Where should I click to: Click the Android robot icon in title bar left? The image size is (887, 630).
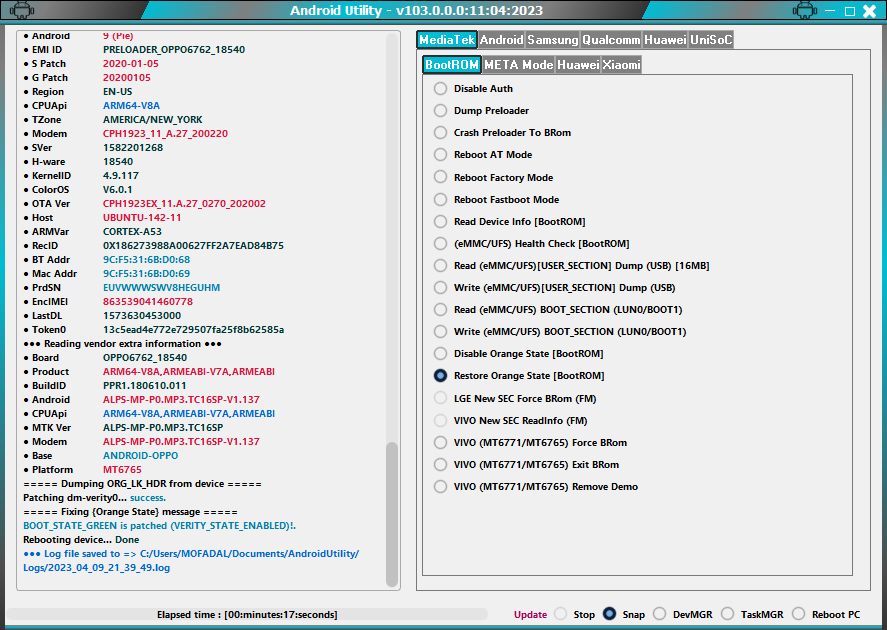pyautogui.click(x=21, y=10)
